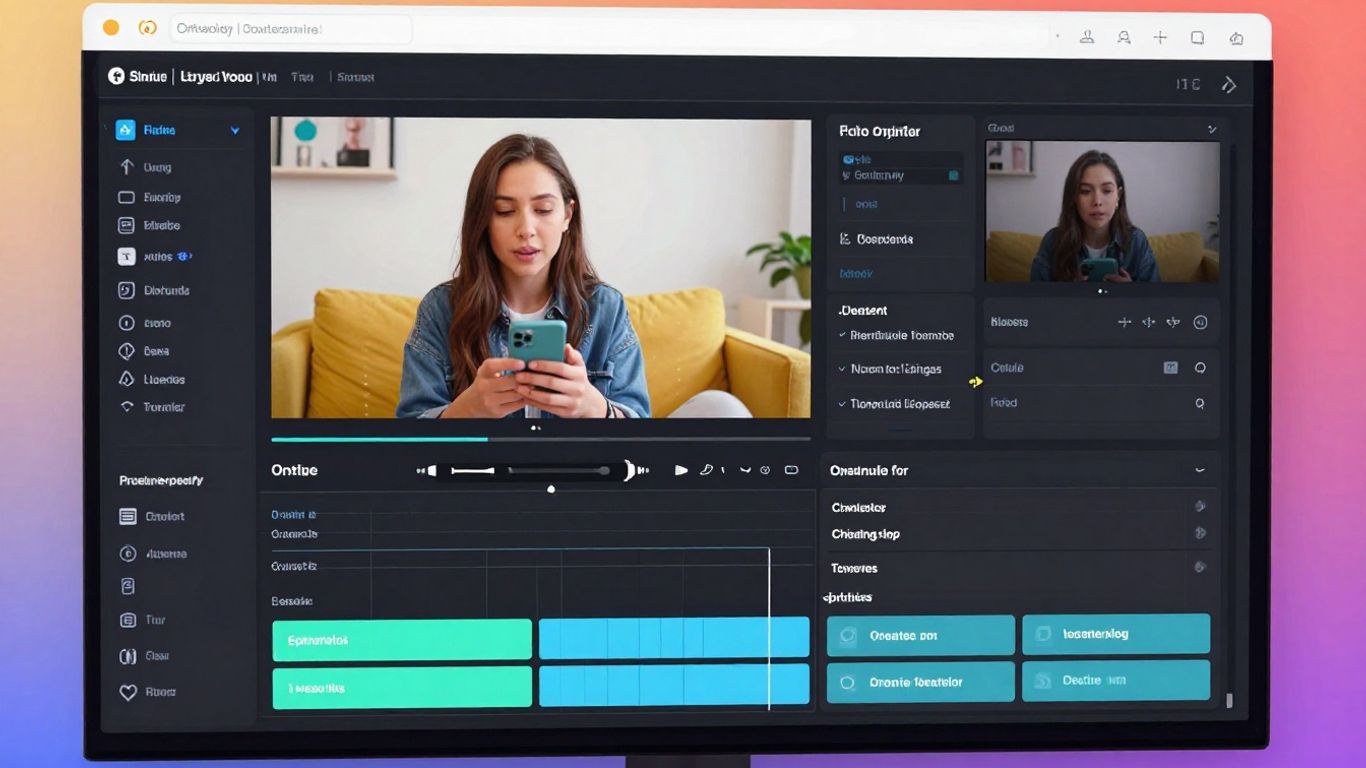Click the funnel icon at the upper sidebar's end

(126, 407)
